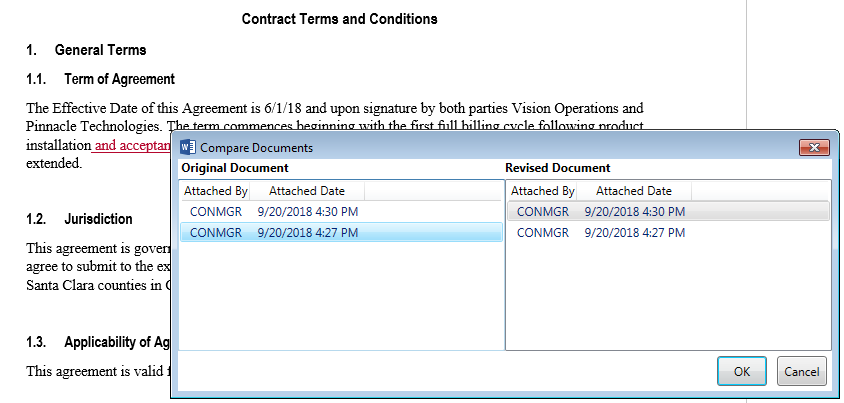The image size is (844, 403).
Task: Select the 4:30 PM entry under Original Document
Action: (273, 212)
